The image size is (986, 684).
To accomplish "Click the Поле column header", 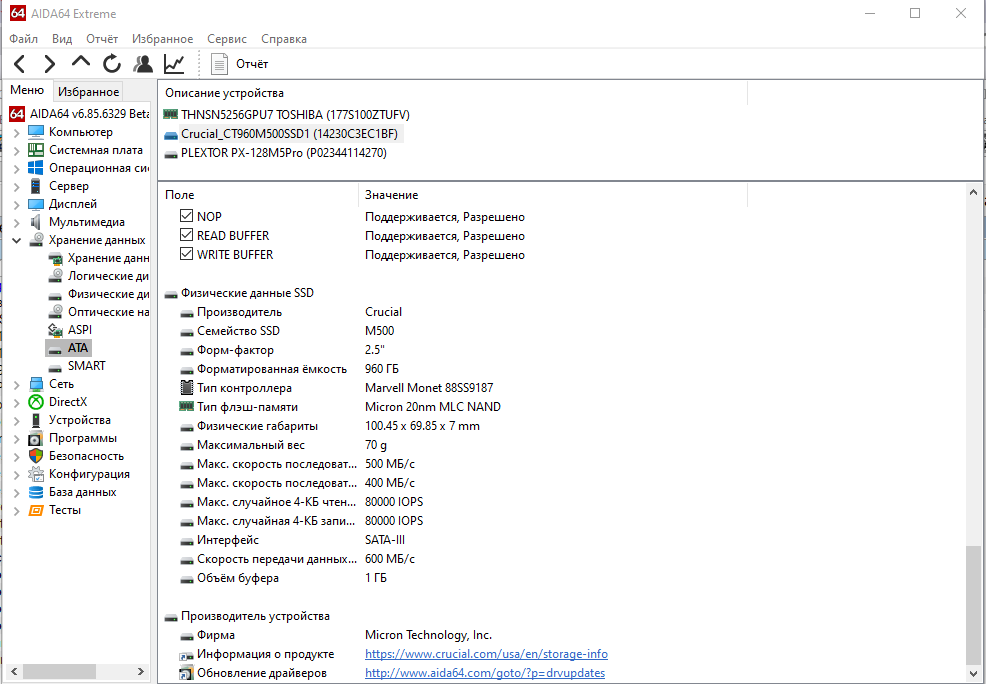I will (258, 195).
